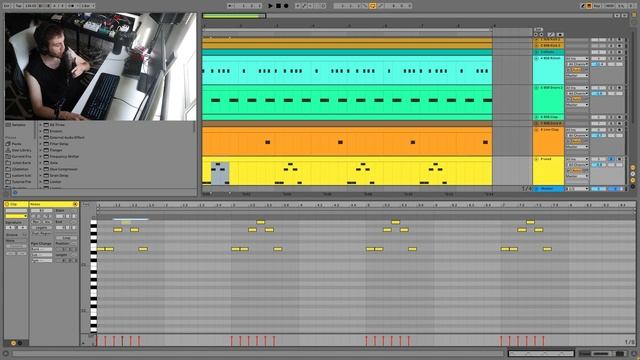This screenshot has width=640, height=360.
Task: Toggle the top orange circle at the right edge
Action: [x=633, y=168]
